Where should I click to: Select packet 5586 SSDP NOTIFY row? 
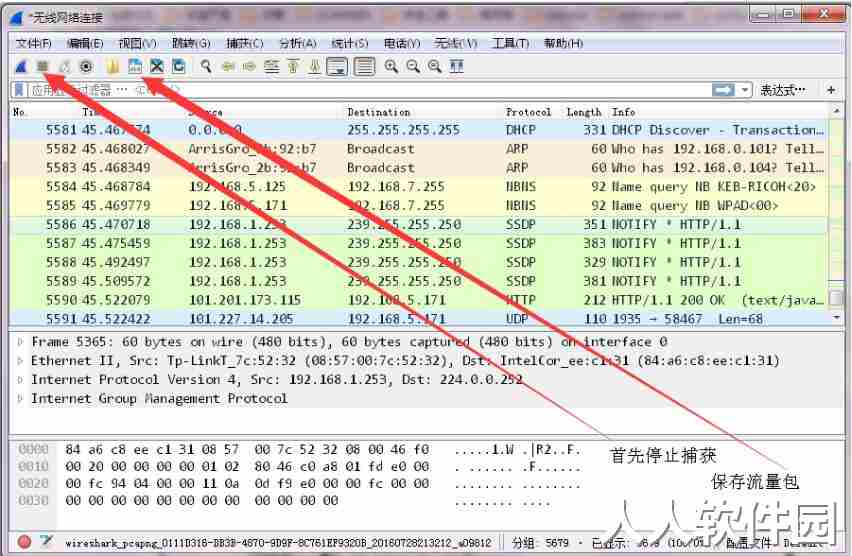[418, 224]
